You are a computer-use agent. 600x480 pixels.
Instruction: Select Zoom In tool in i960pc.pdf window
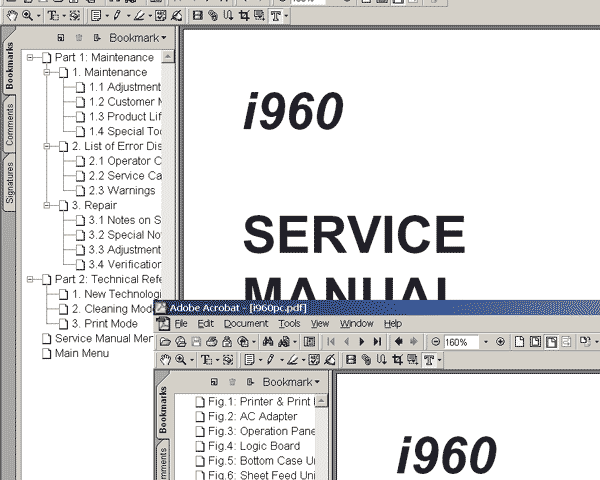180,360
